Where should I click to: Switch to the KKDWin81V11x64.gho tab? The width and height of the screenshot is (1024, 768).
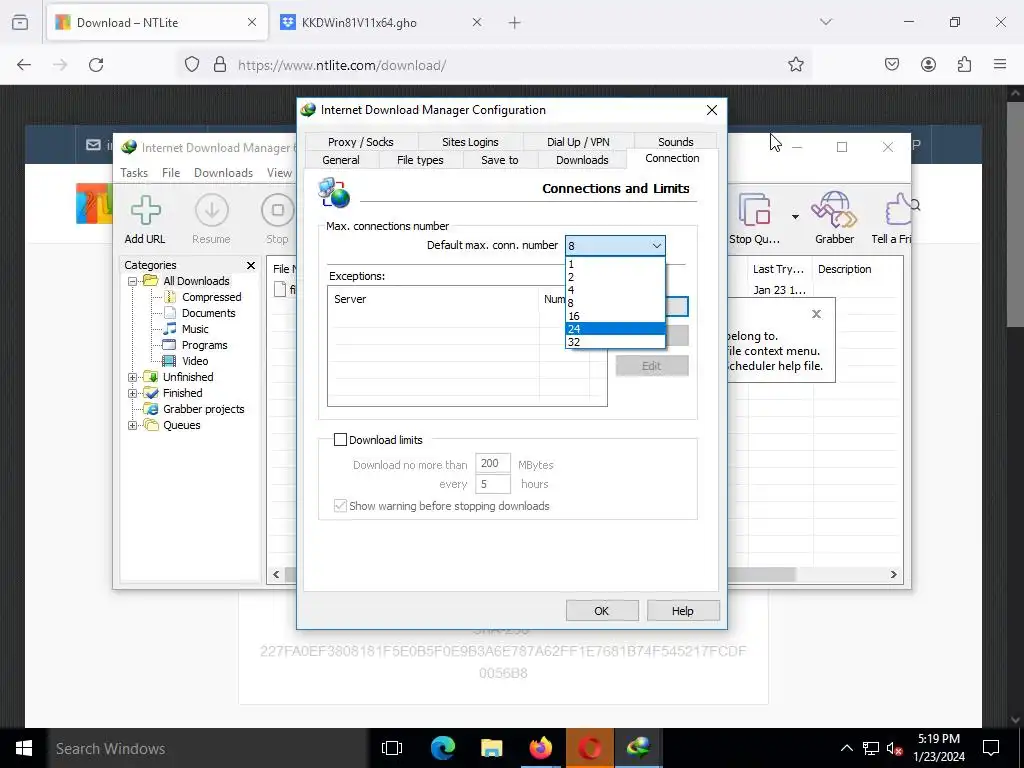(x=382, y=23)
